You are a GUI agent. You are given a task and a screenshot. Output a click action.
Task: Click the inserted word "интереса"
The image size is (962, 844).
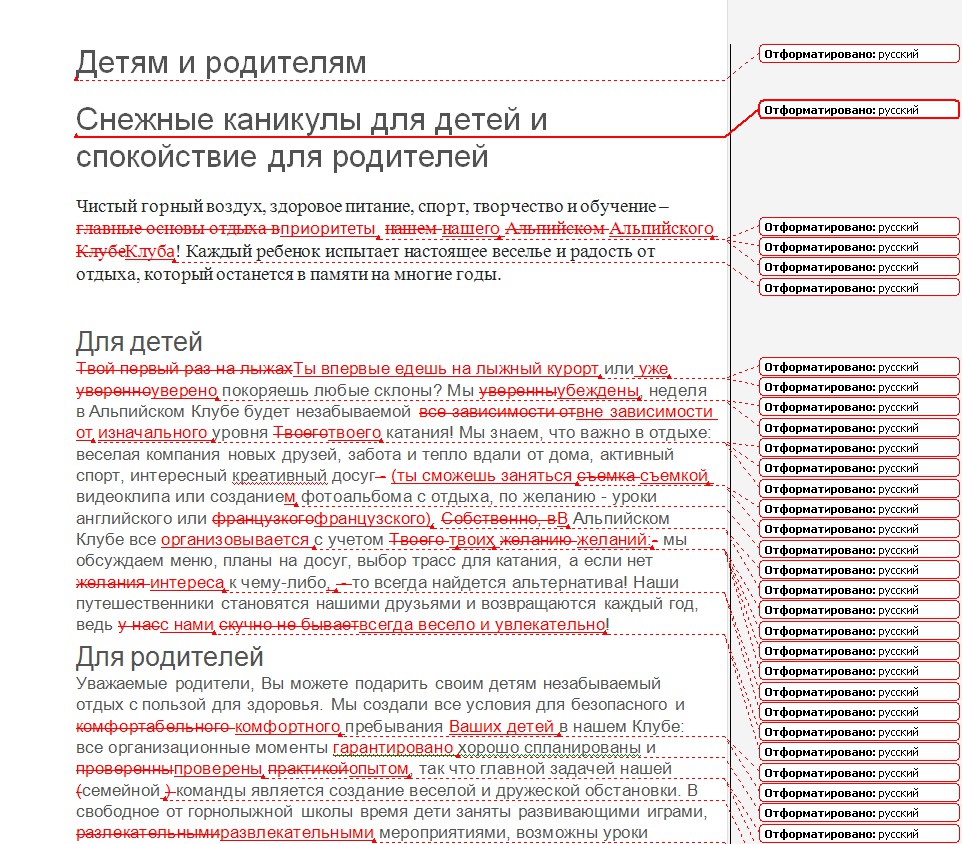(187, 582)
